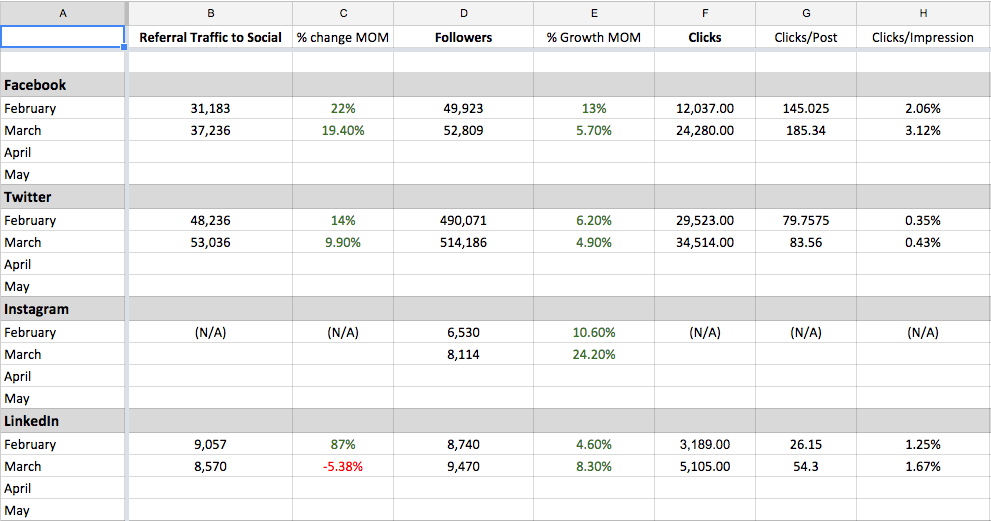Click the 3.12% clicks/impression cell
Image resolution: width=991 pixels, height=521 pixels.
(x=923, y=130)
